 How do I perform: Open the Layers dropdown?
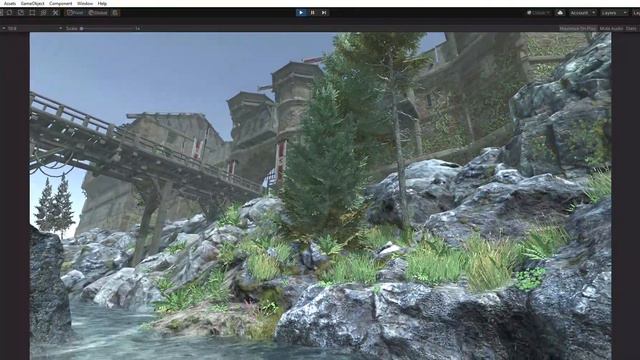613,13
